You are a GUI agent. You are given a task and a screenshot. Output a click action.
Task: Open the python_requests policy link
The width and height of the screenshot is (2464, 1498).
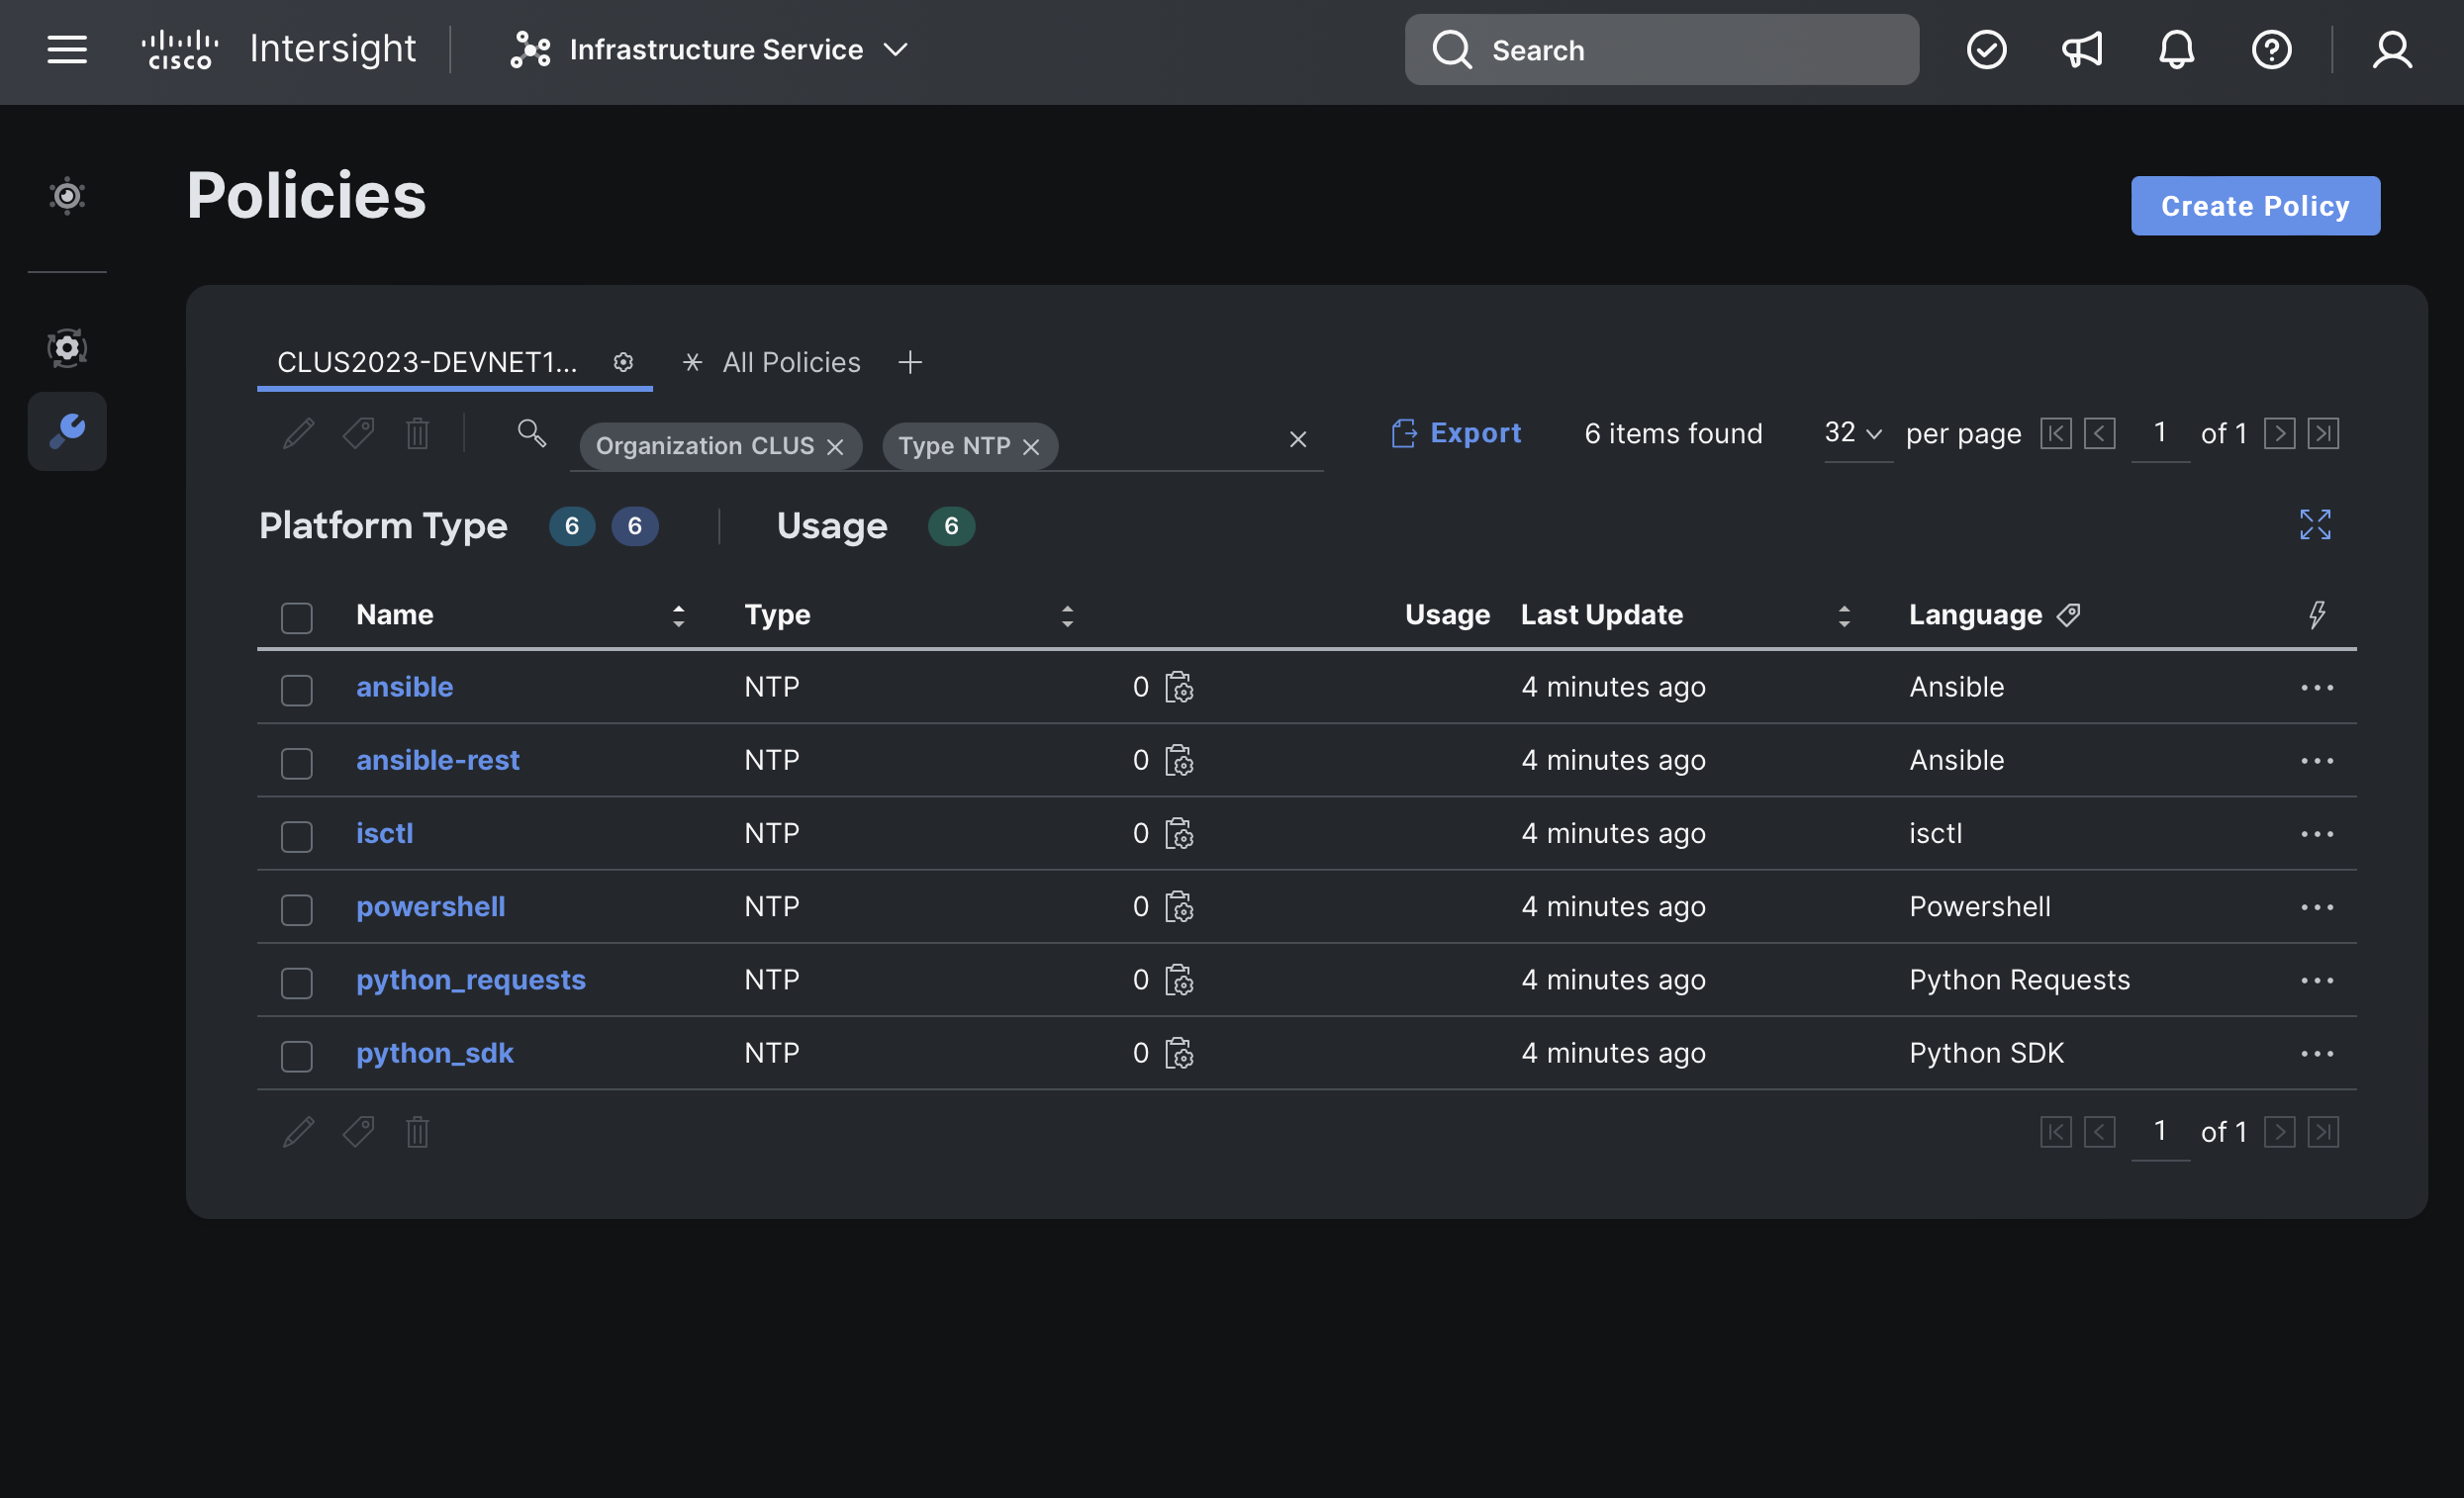tap(470, 979)
